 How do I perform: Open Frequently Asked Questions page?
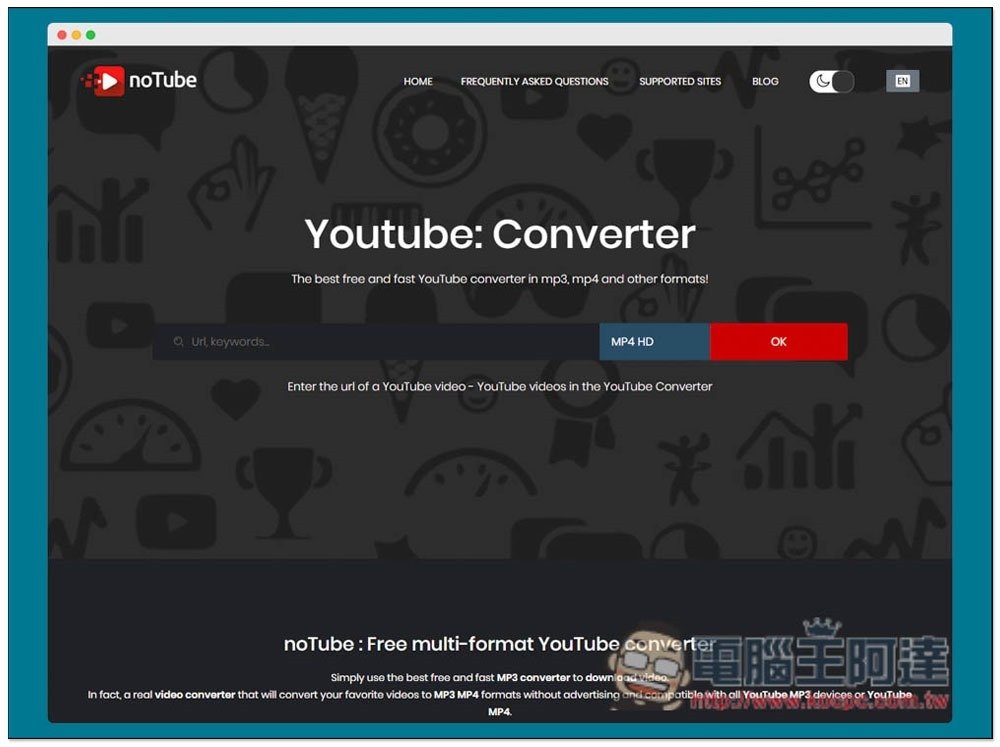tap(534, 82)
